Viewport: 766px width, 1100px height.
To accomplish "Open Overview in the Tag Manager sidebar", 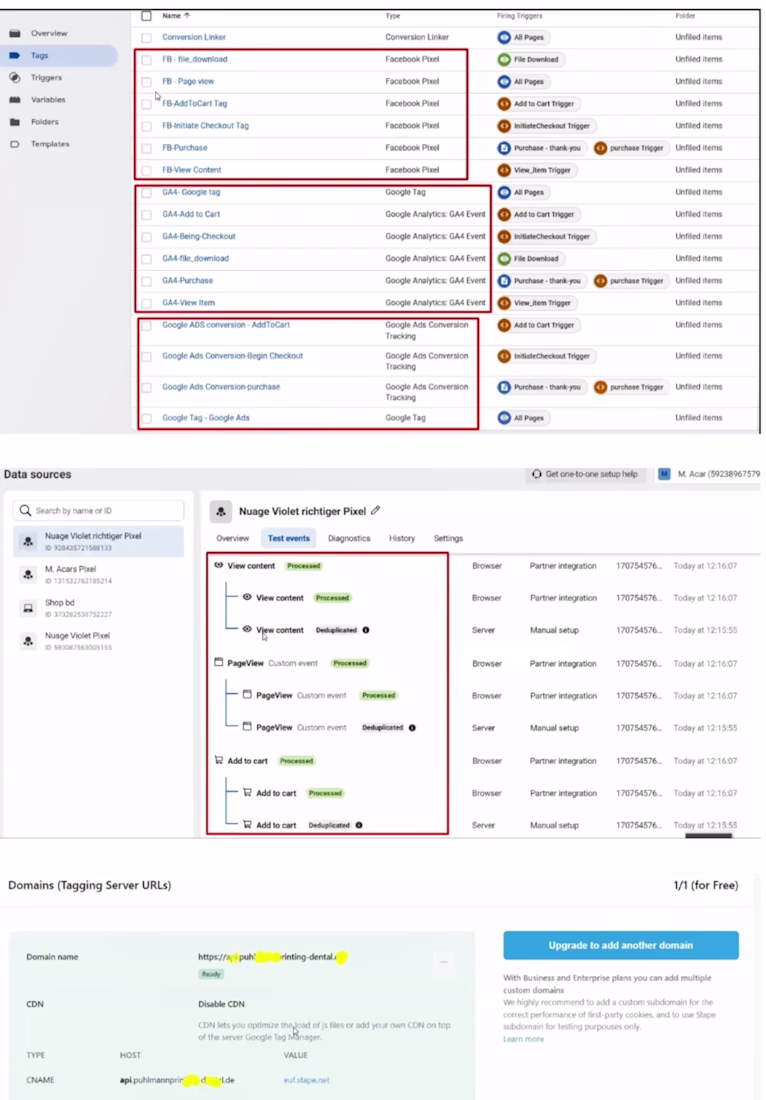I will point(48,33).
